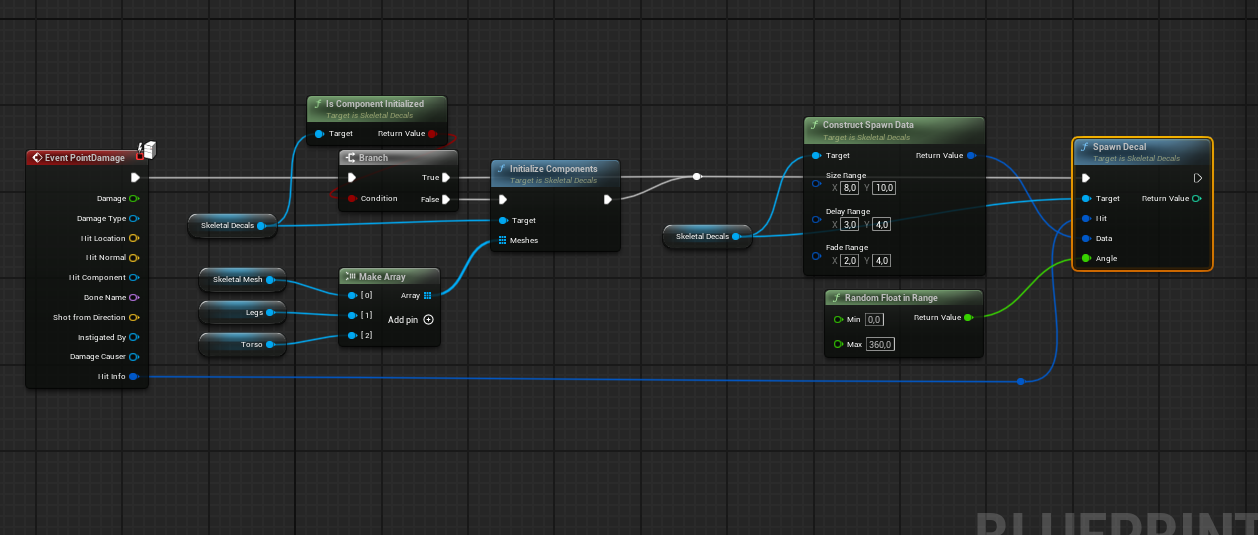
Task: Click the Hit Info output pin
Action: [x=134, y=377]
